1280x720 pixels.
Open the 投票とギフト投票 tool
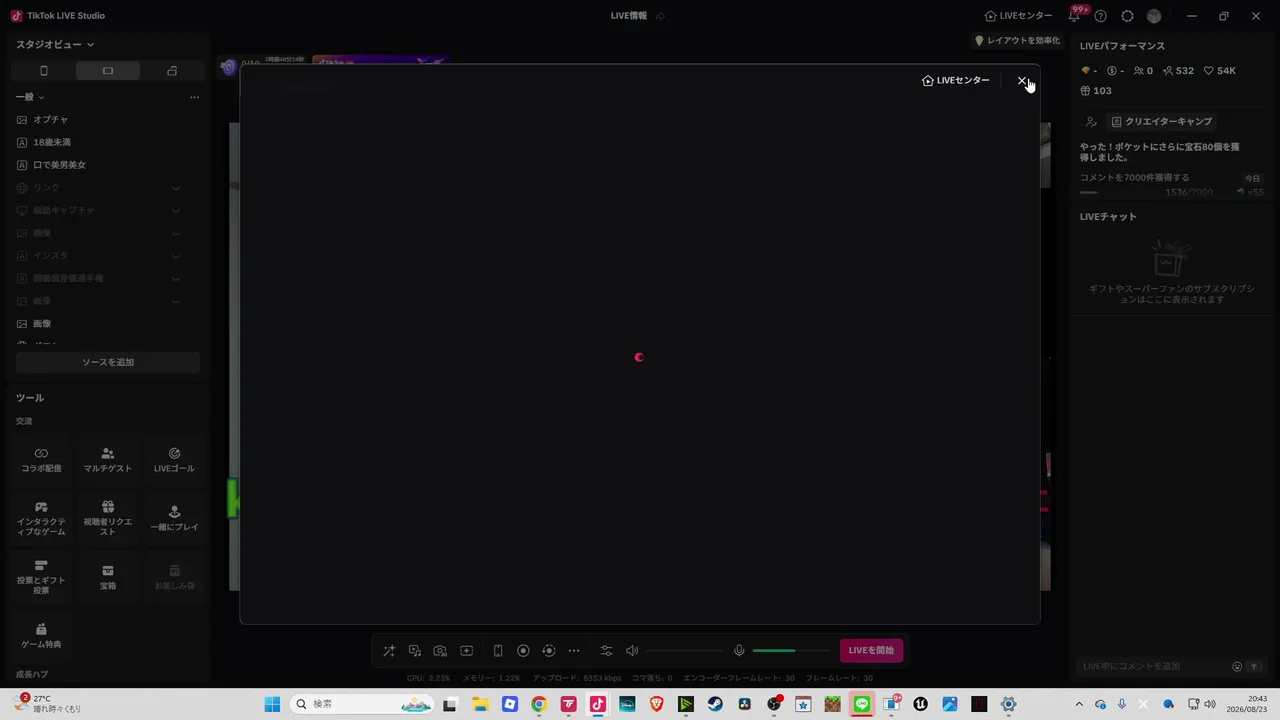(x=41, y=577)
